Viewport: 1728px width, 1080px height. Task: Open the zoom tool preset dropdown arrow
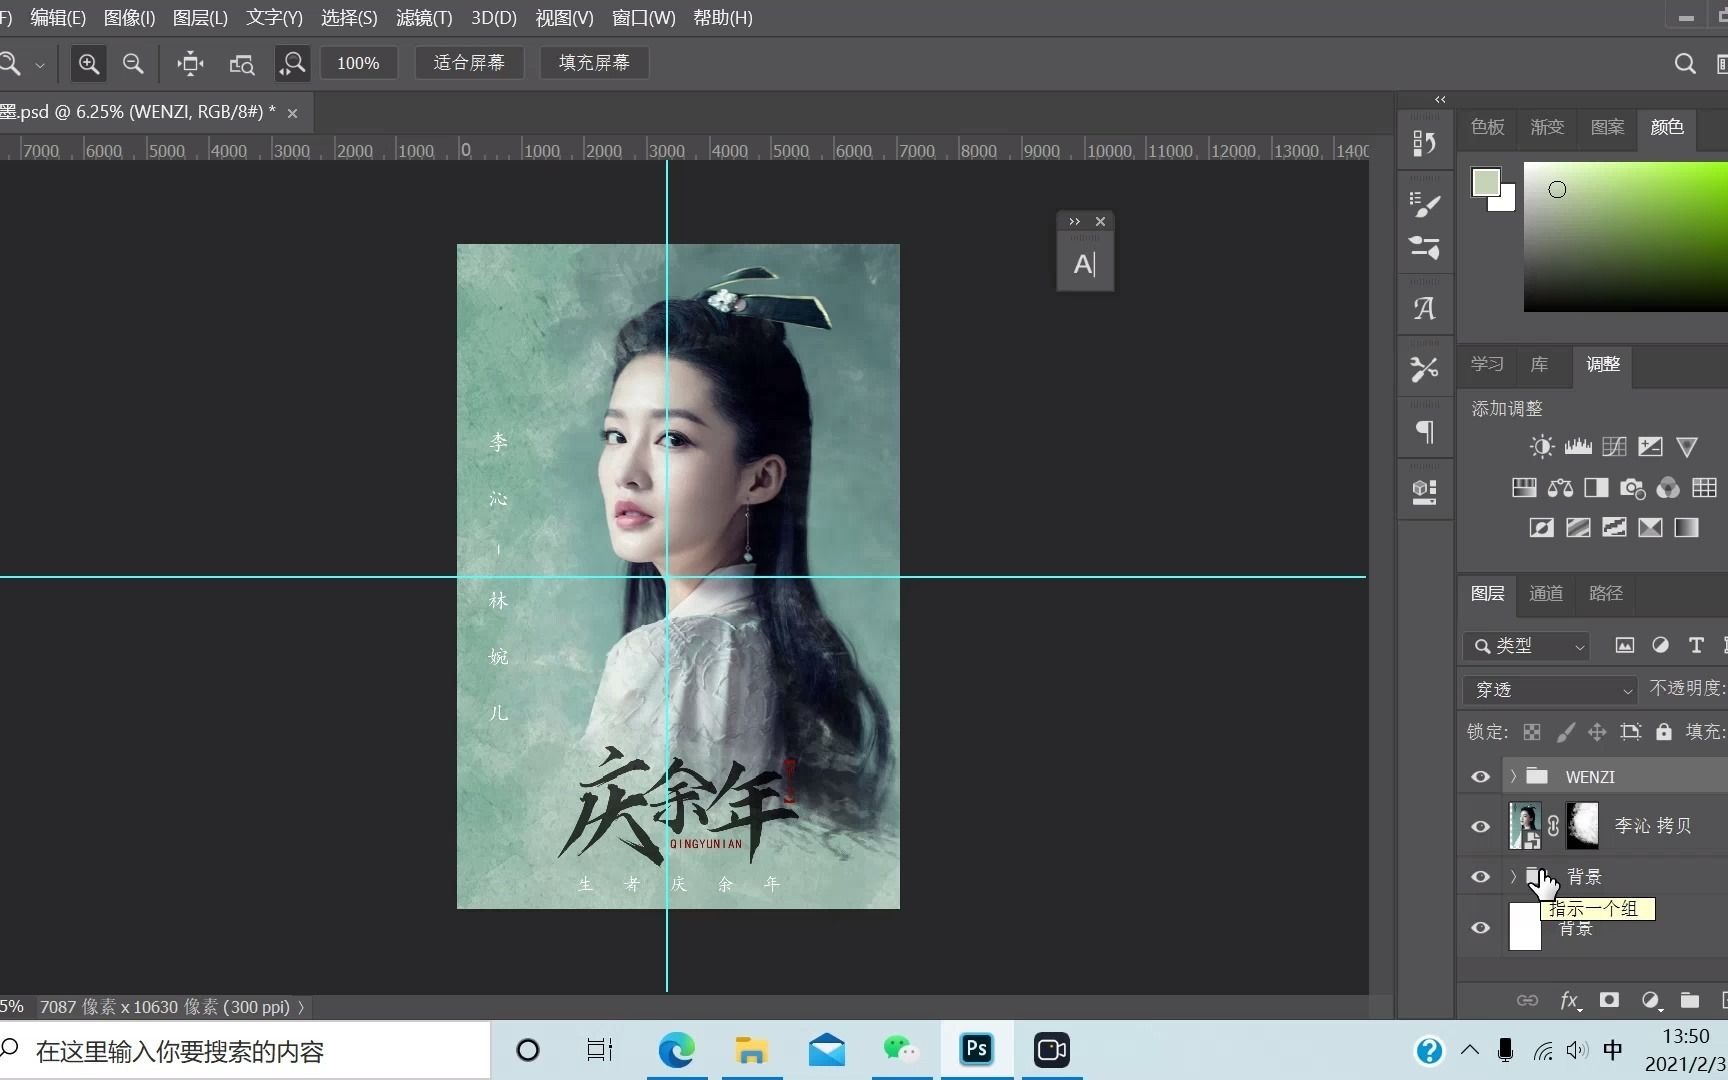tap(40, 65)
